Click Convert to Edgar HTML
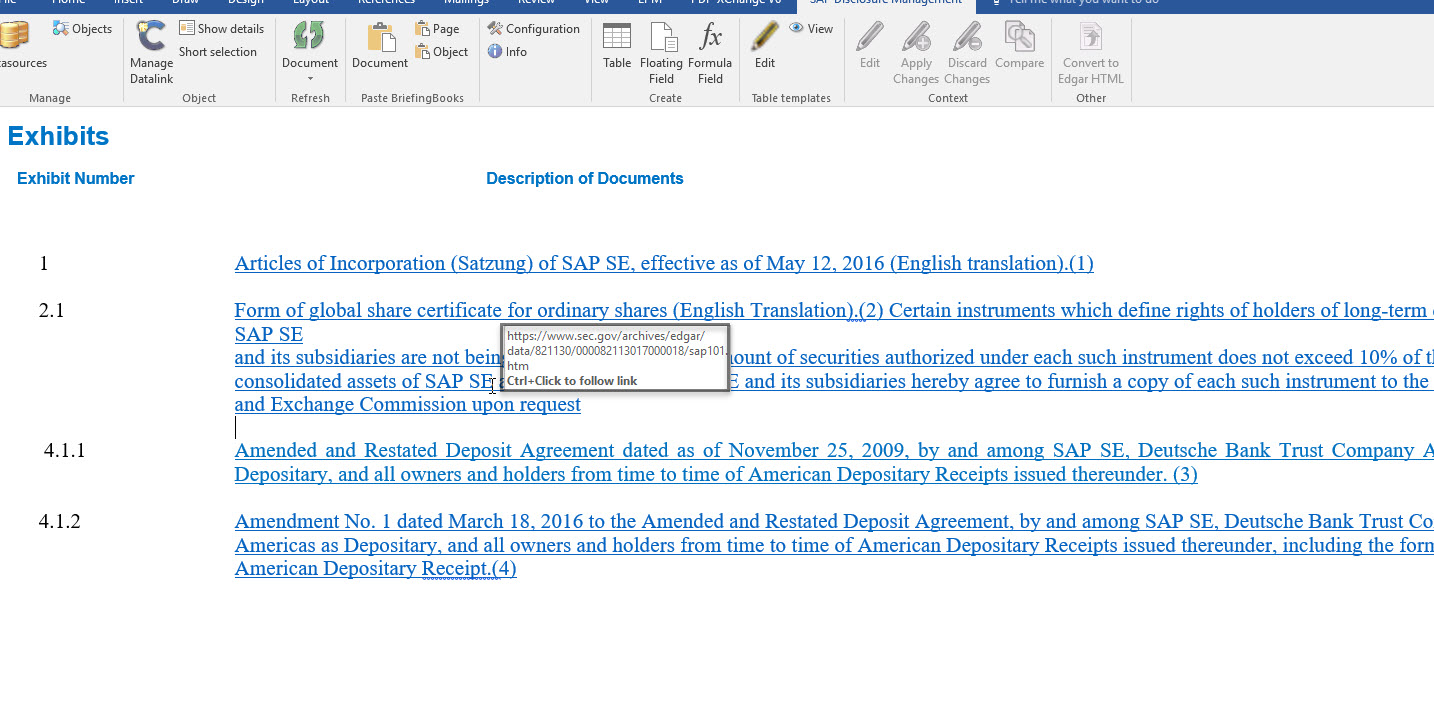 click(1092, 53)
